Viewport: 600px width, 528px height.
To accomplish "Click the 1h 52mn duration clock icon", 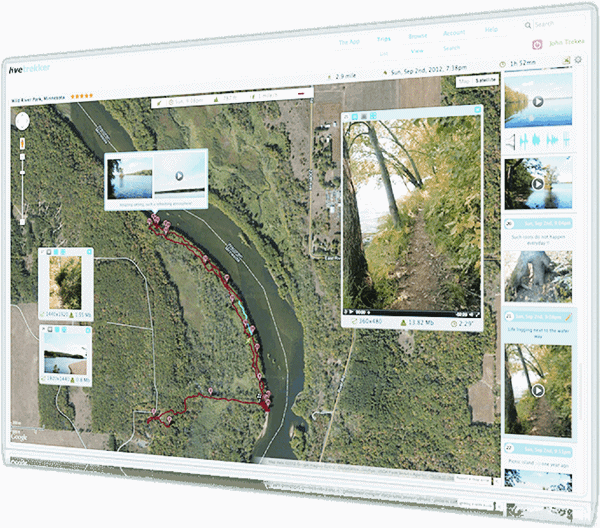I will click(502, 64).
